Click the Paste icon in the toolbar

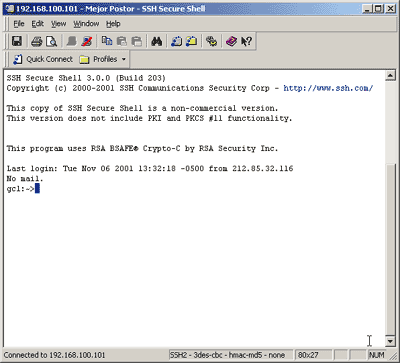(122, 41)
